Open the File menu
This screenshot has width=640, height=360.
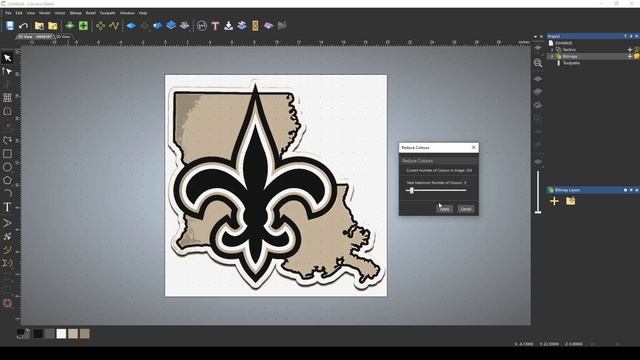pos(8,13)
